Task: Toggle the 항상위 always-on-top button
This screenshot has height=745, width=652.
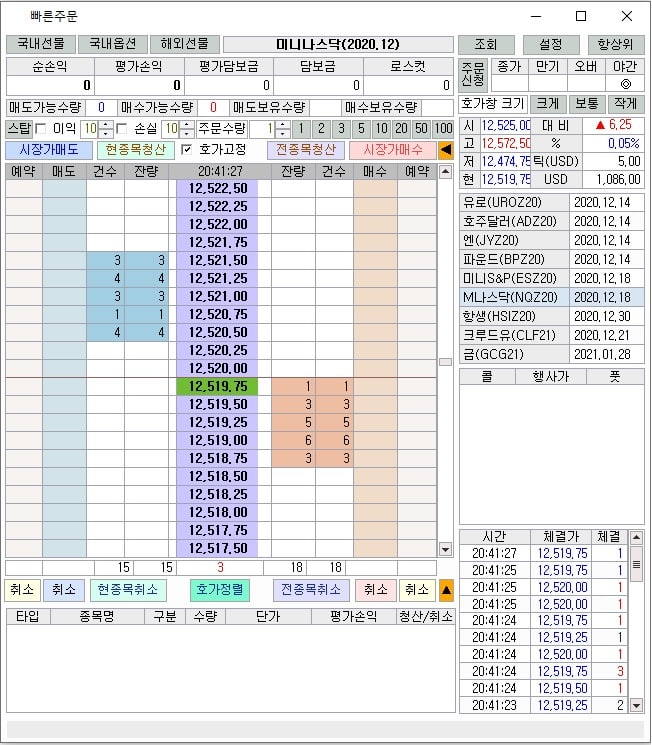Action: [x=615, y=45]
